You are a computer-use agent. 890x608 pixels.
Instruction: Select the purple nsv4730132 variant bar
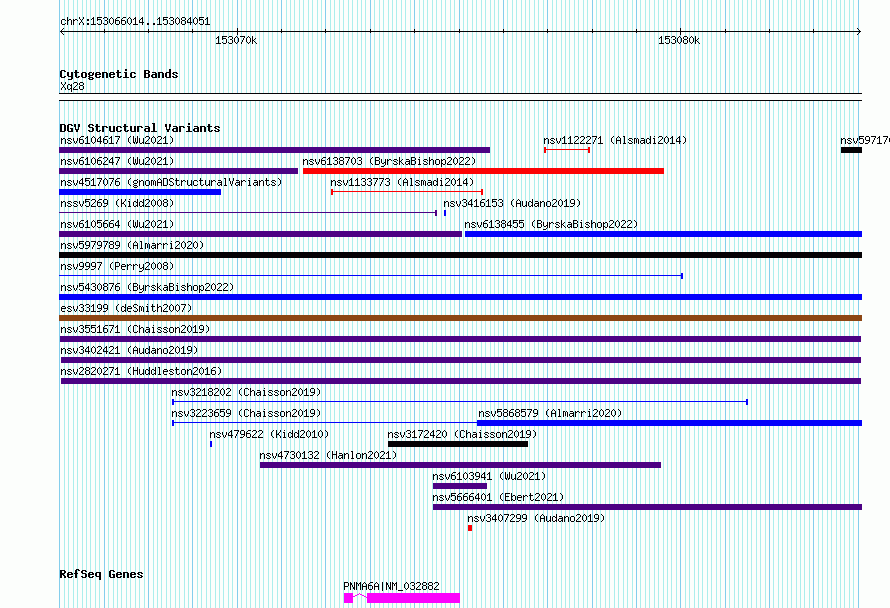(460, 465)
